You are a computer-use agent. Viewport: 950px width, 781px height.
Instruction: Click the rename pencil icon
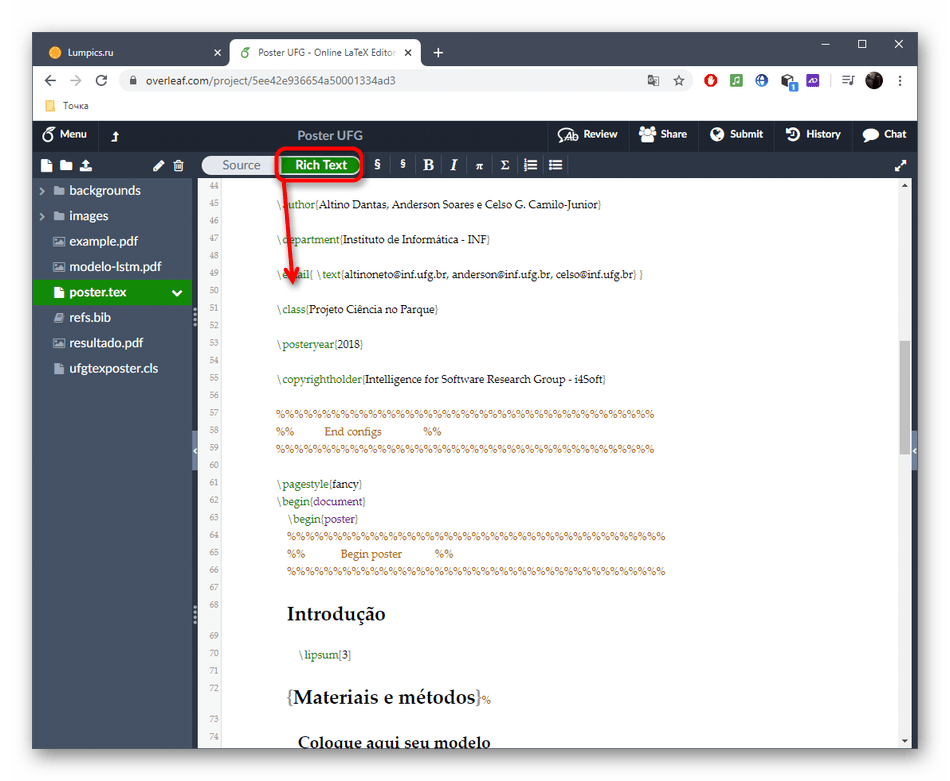pos(158,166)
